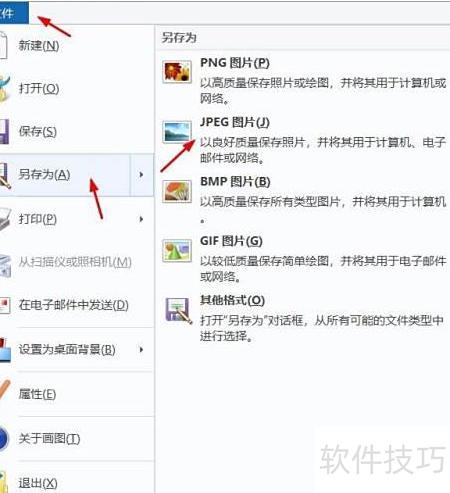
Task: Click the JPEG 图片(J) label text
Action: (235, 122)
